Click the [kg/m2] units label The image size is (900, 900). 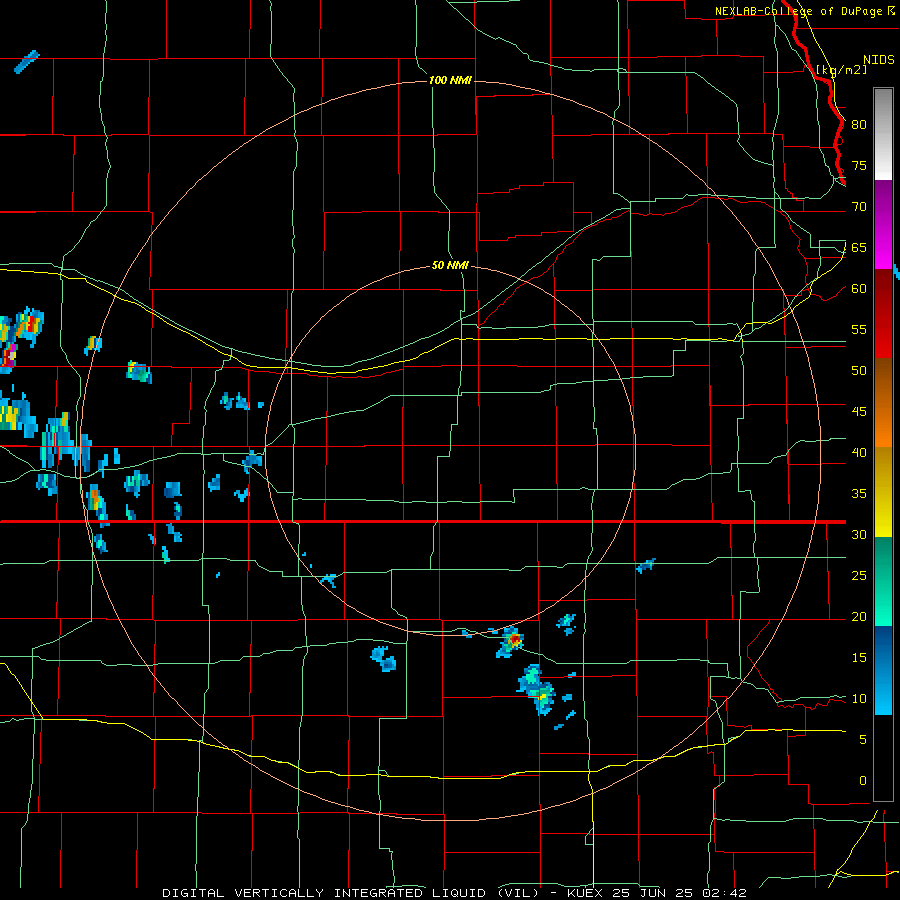point(841,70)
